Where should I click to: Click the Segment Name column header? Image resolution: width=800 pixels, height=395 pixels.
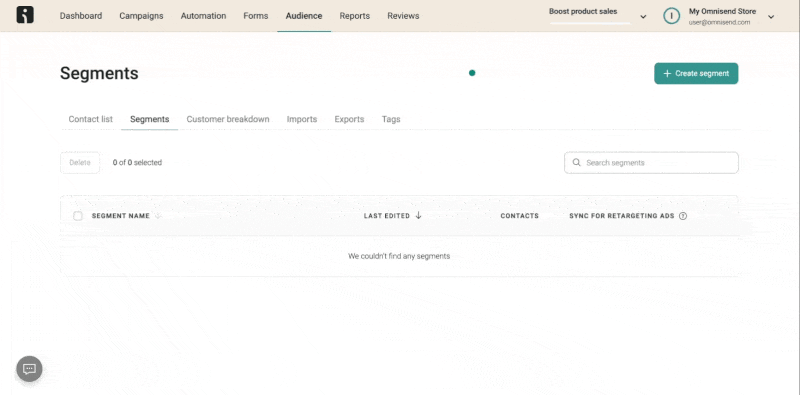pyautogui.click(x=120, y=216)
